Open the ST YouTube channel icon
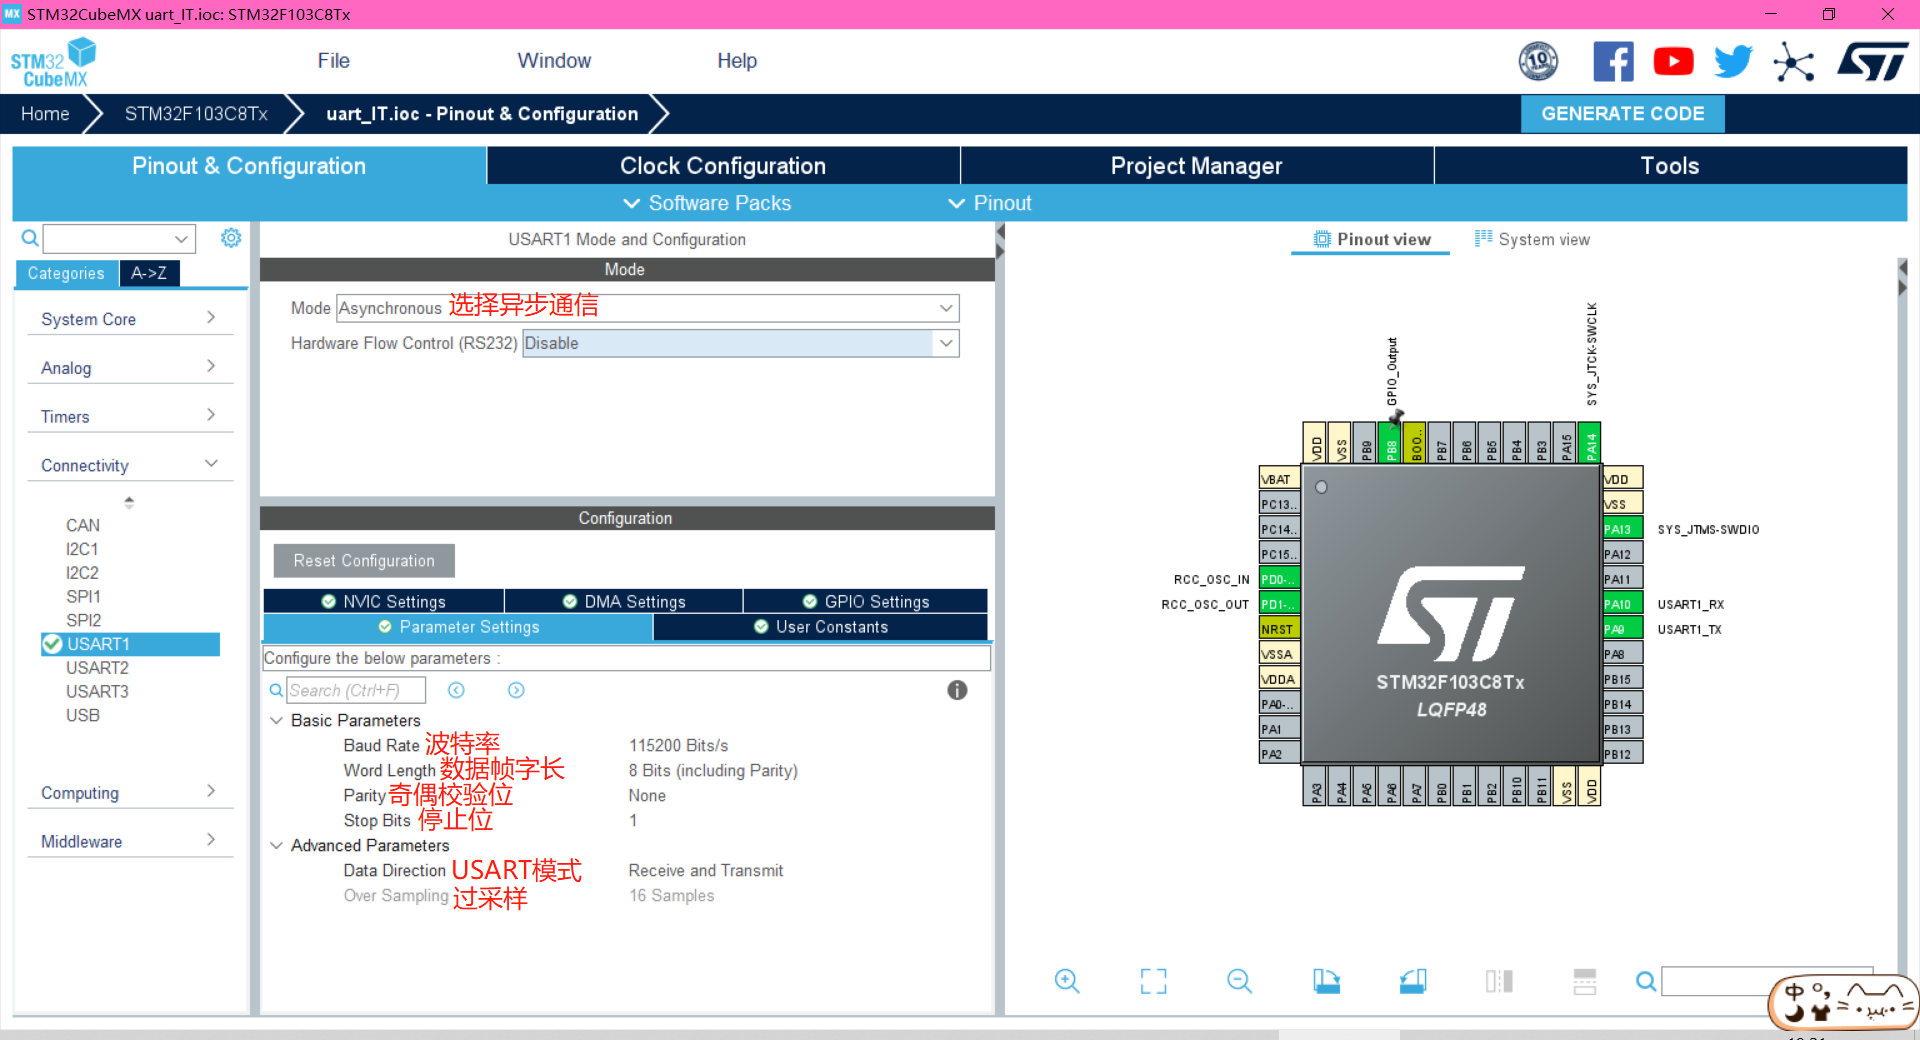Viewport: 1920px width, 1040px height. [1673, 62]
